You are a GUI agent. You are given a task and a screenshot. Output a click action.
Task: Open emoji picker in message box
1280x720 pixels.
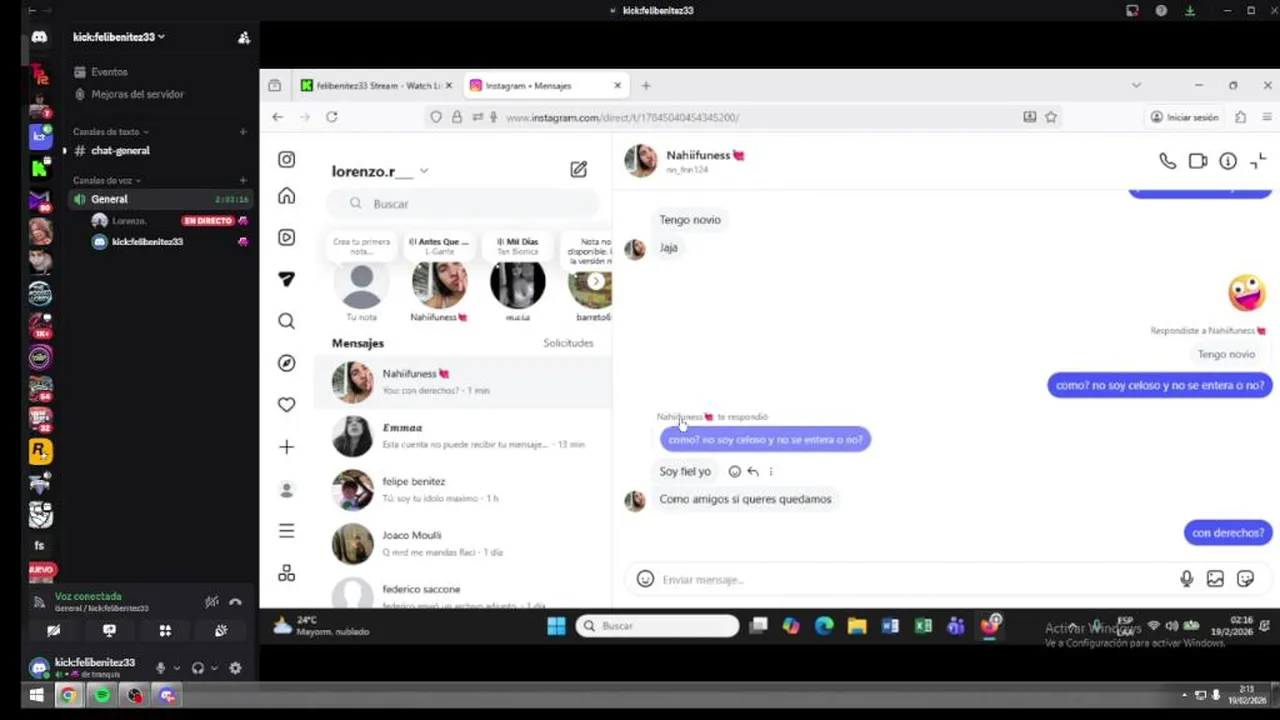point(645,579)
